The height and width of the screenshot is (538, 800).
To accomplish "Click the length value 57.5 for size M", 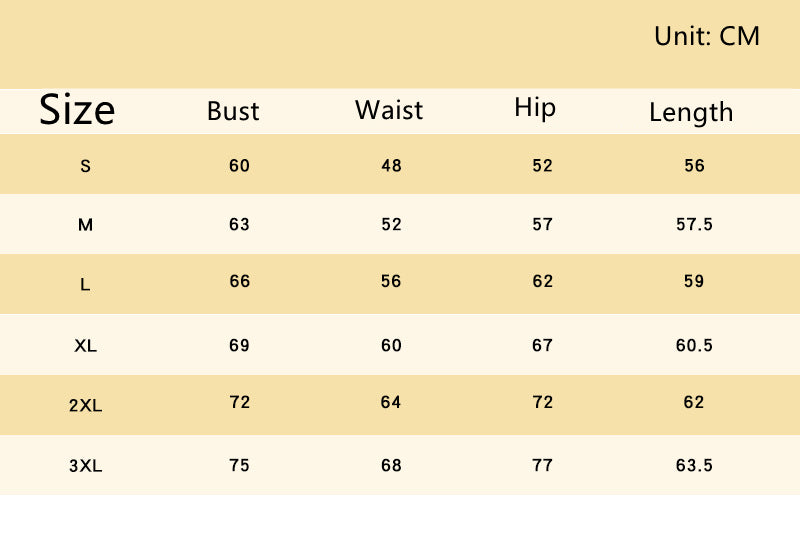I will (694, 224).
